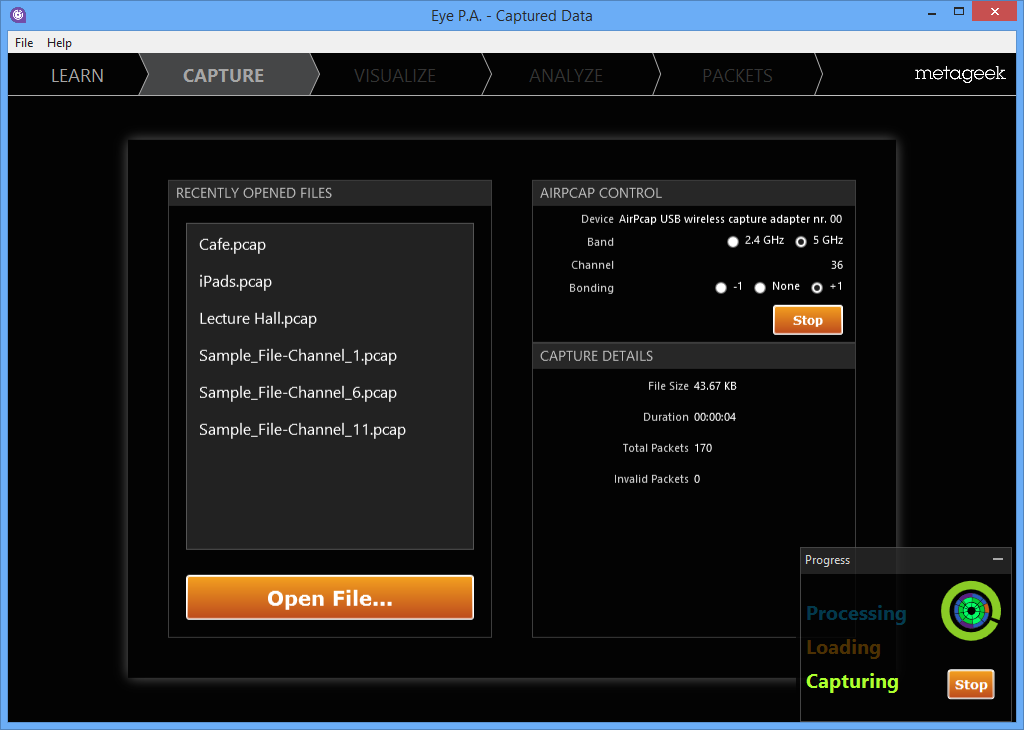Switch to the LEARN tab
Image resolution: width=1024 pixels, height=730 pixels.
(x=77, y=75)
